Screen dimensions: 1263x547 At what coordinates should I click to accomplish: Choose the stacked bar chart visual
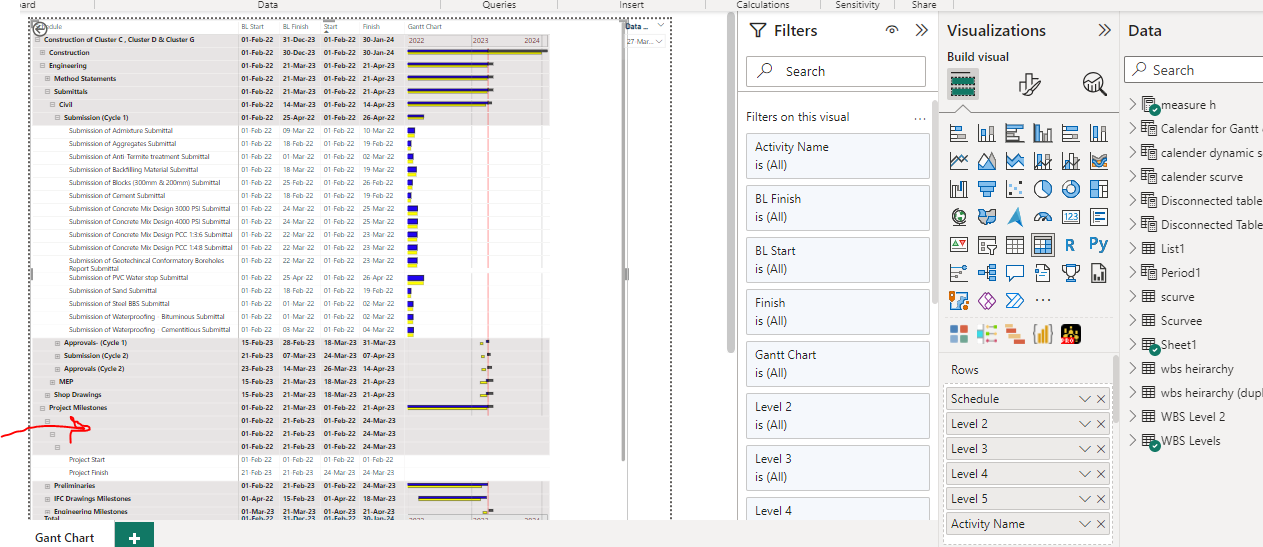pyautogui.click(x=959, y=133)
